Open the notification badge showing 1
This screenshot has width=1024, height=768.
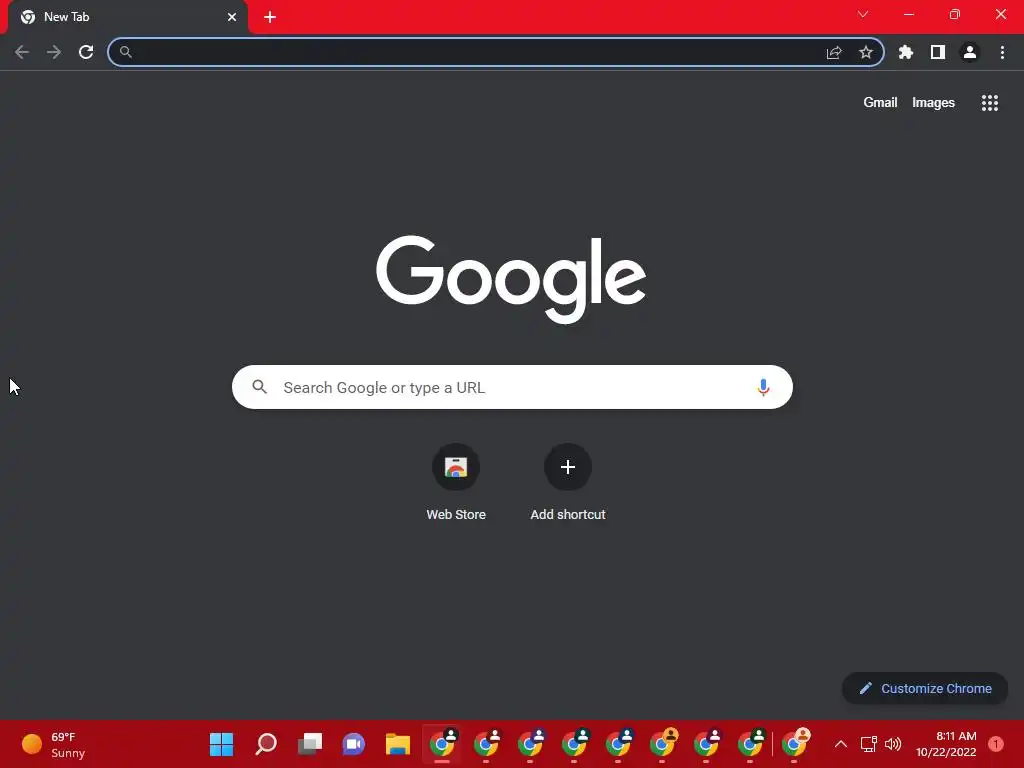[x=996, y=744]
